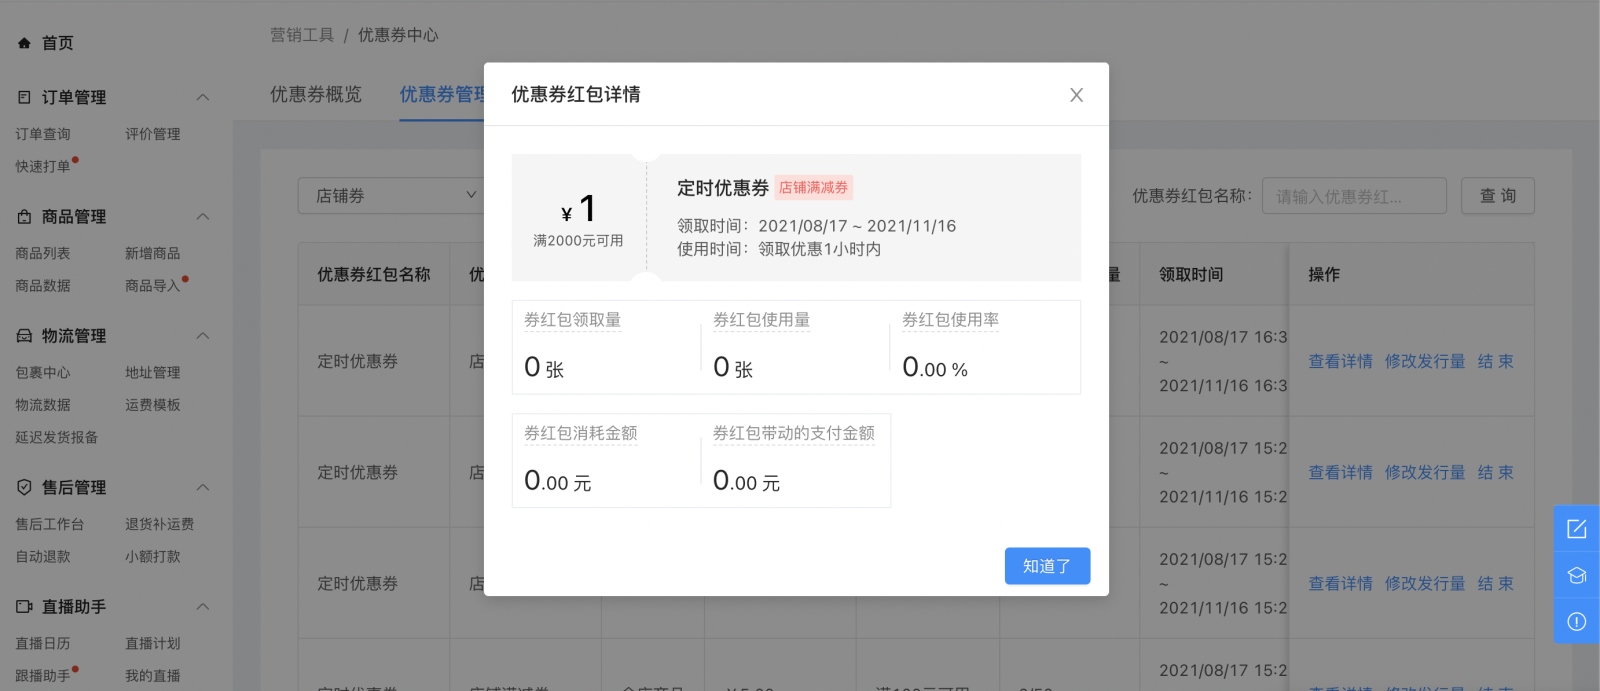The image size is (1600, 691).
Task: Focus the coupon name search field
Action: click(x=1353, y=196)
